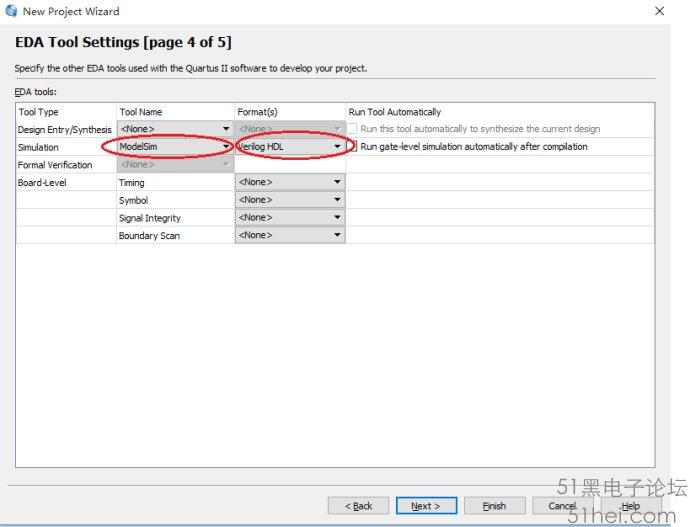Viewport: 690px width, 527px height.
Task: Go to previous page with Back button
Action: pos(358,506)
